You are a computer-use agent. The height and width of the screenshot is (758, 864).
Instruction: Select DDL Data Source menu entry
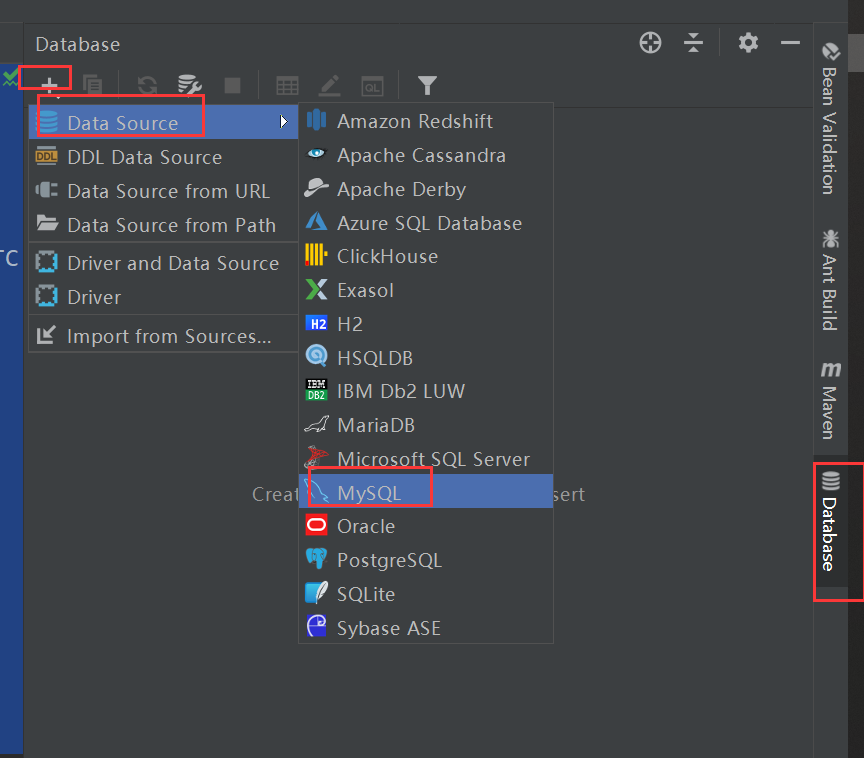(x=163, y=157)
